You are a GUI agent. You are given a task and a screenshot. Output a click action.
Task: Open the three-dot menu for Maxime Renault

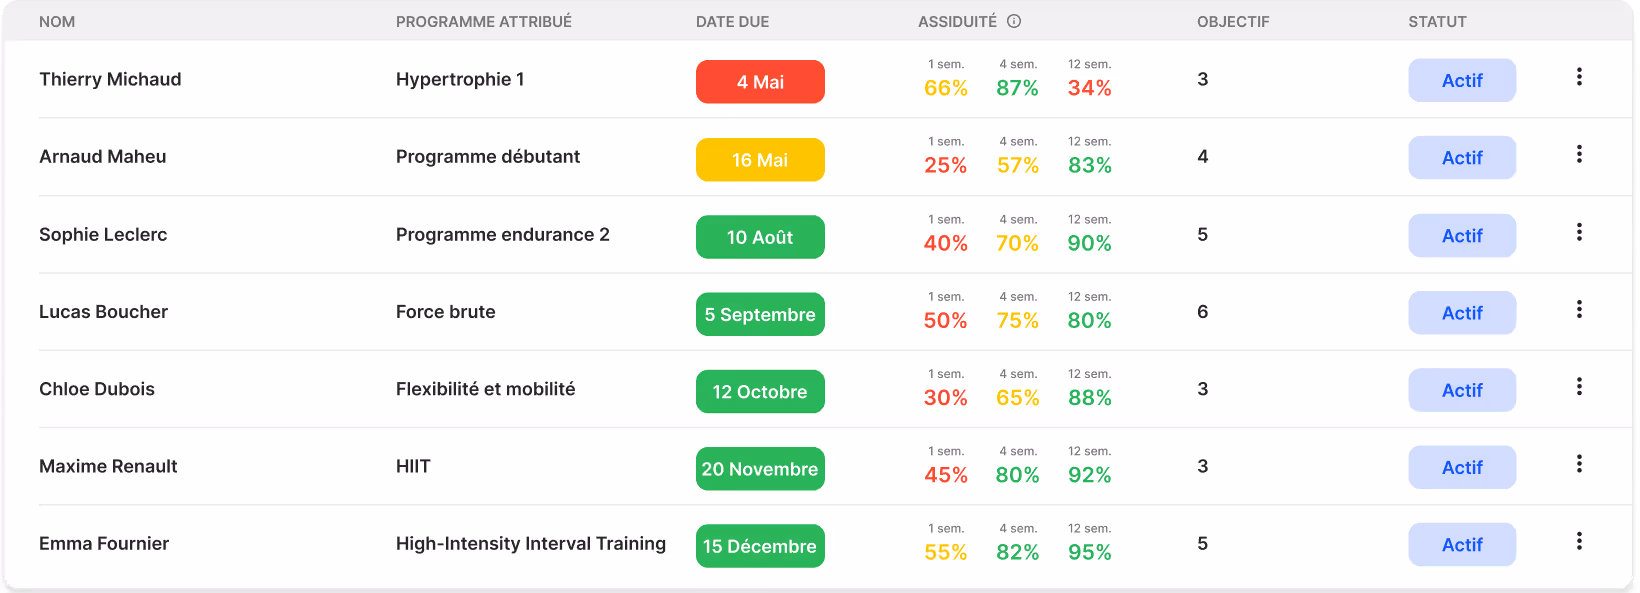(1579, 464)
